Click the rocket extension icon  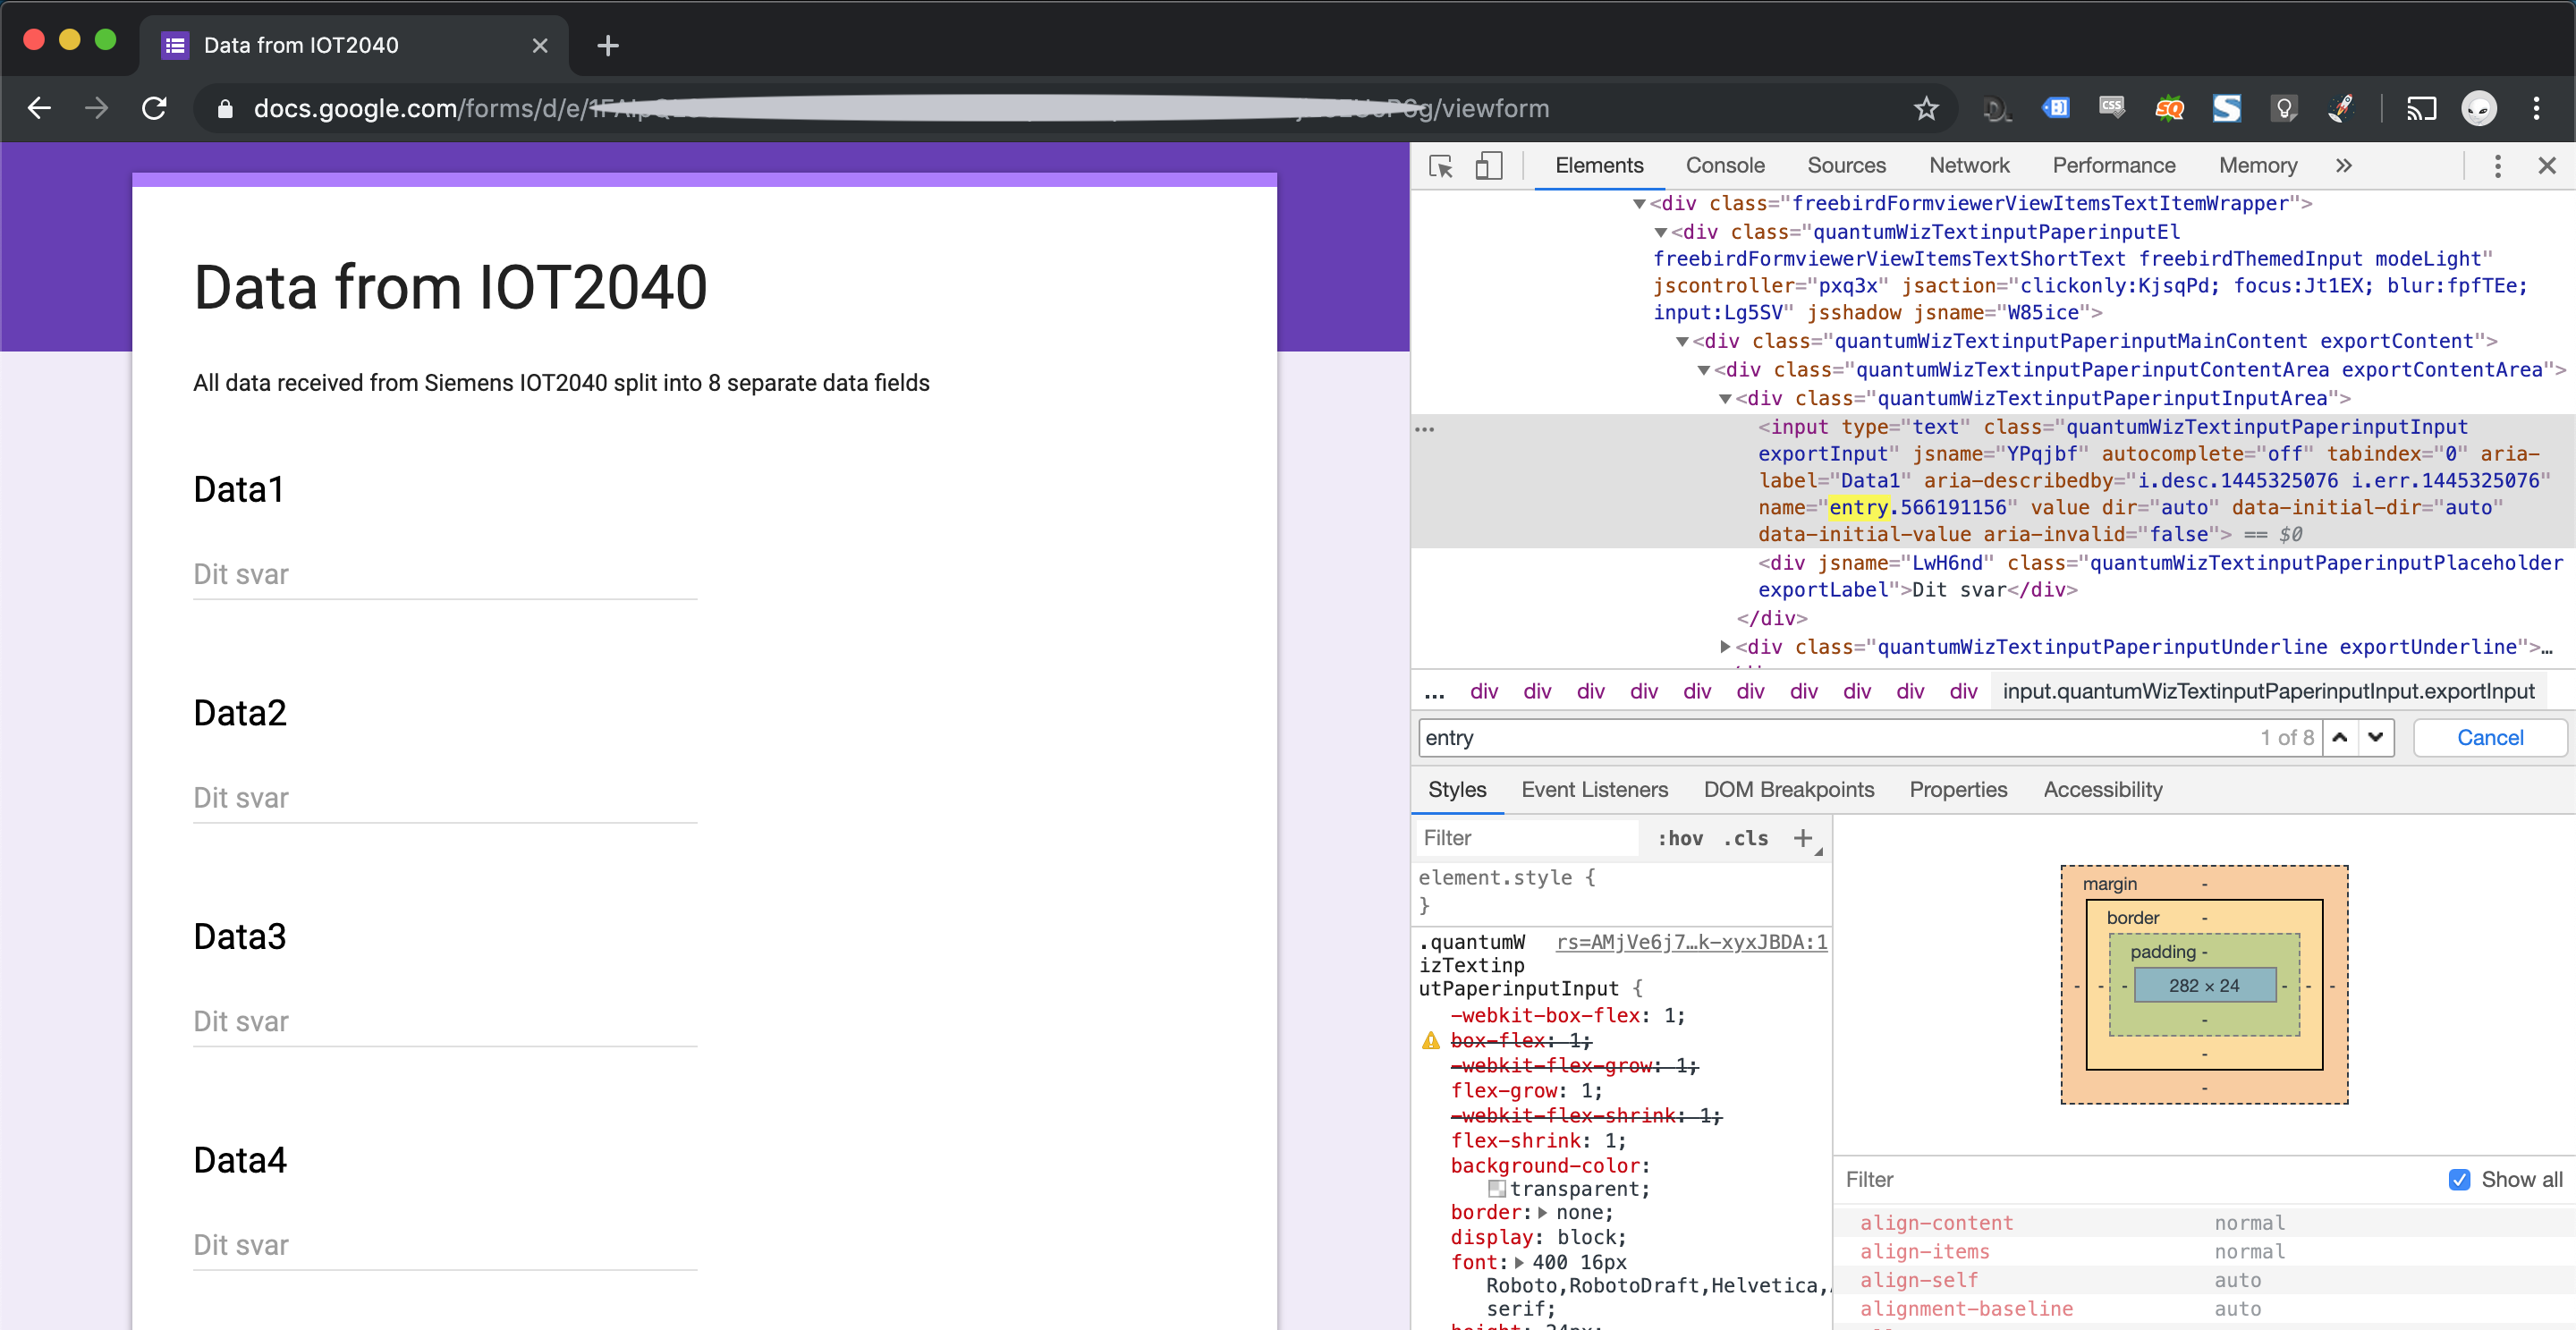(x=2341, y=108)
